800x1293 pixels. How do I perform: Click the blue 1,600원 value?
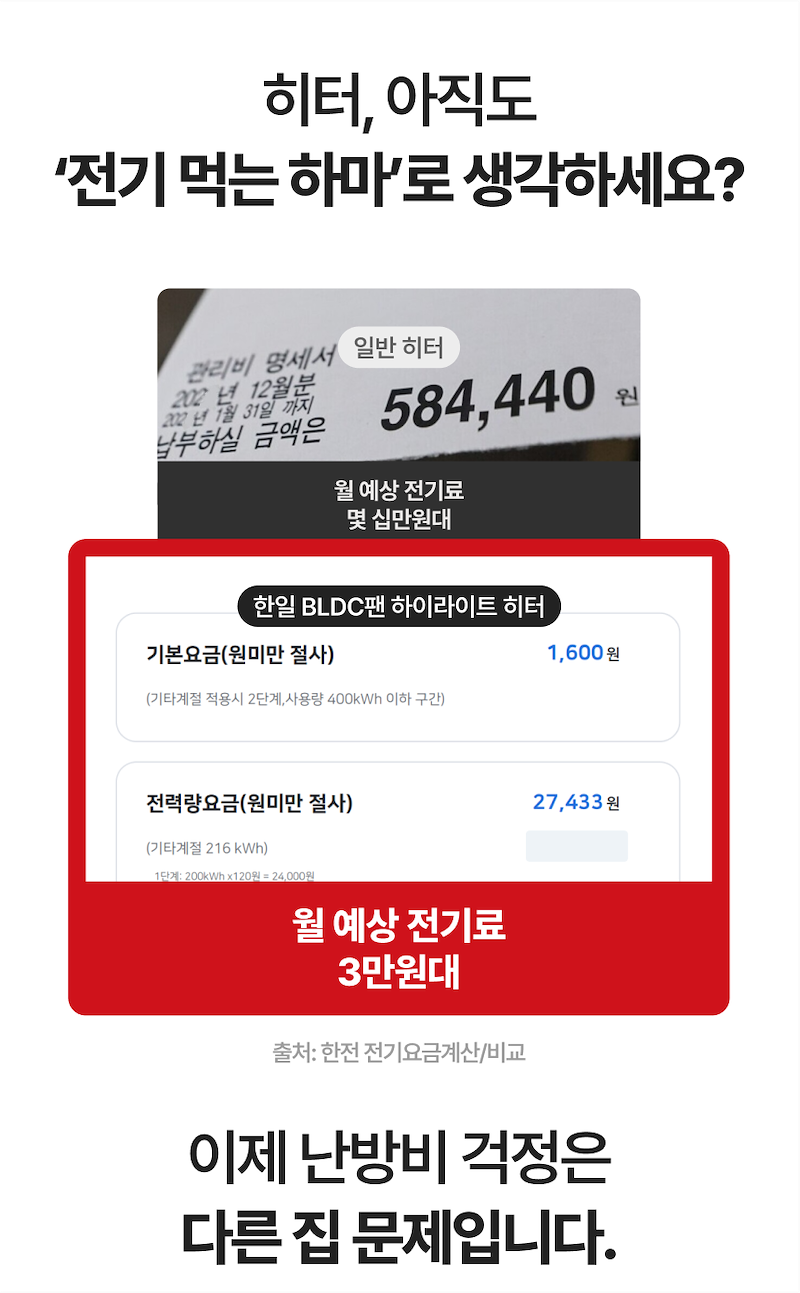(583, 653)
